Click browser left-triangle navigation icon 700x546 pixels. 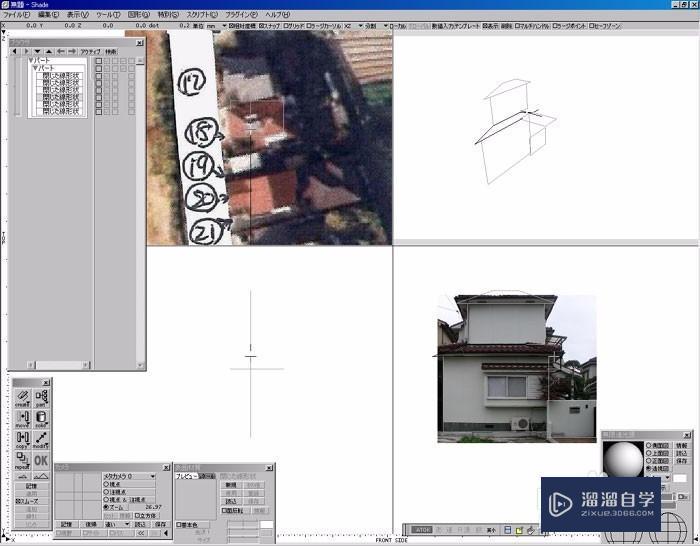pos(15,51)
